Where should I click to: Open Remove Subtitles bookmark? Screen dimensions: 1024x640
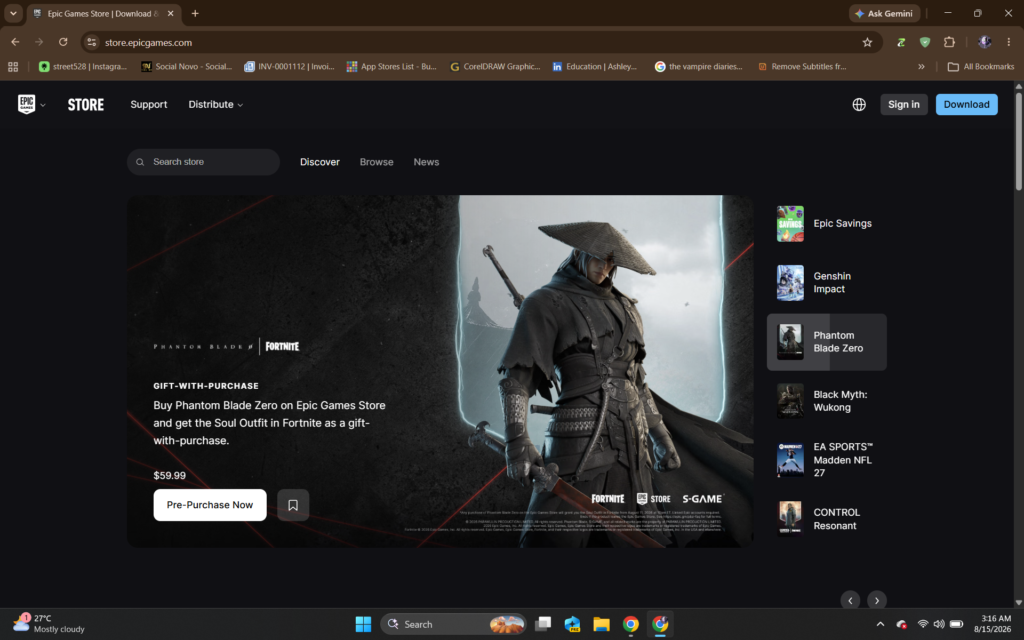click(x=803, y=67)
